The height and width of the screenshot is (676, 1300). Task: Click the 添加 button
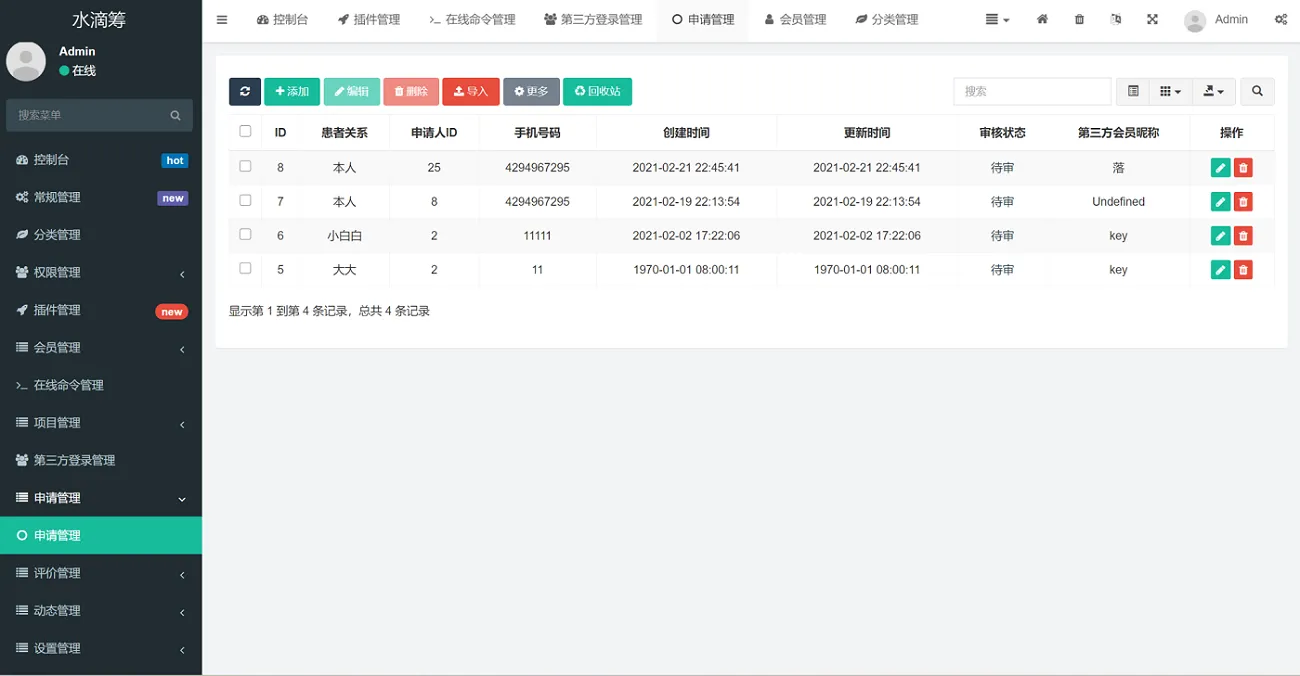click(292, 91)
